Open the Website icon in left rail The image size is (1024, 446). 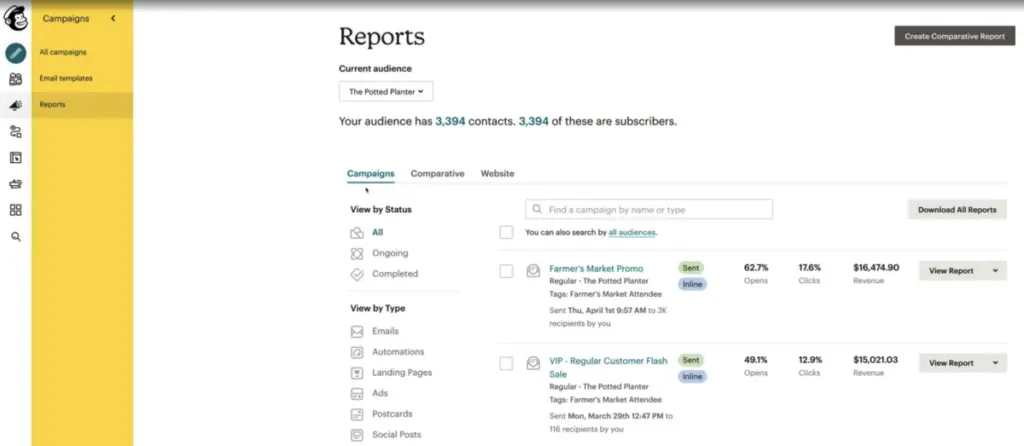tap(15, 157)
